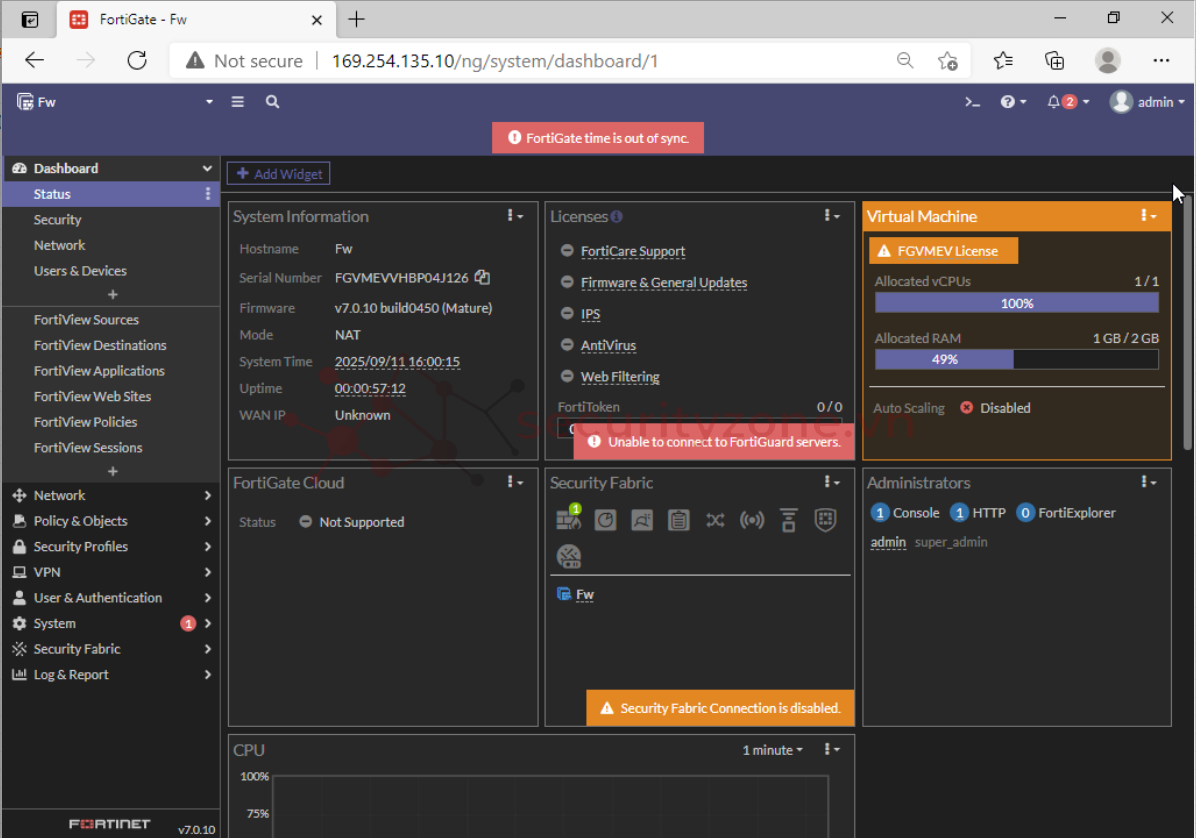Open FortiView Sources
This screenshot has width=1196, height=838.
111,319
